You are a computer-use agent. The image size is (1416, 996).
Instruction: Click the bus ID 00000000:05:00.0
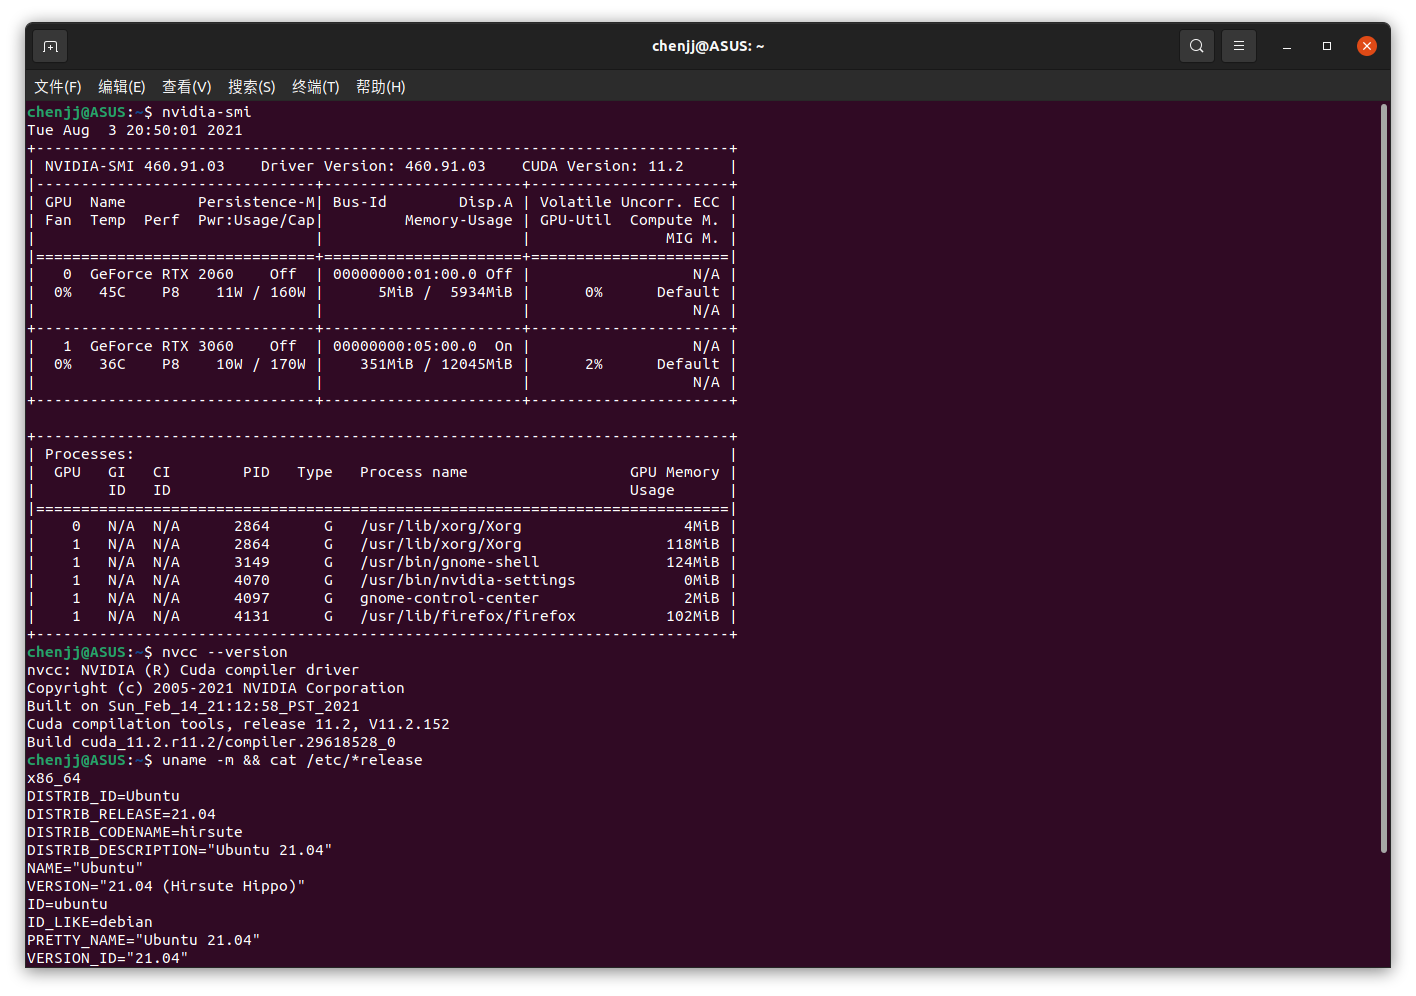tap(405, 346)
